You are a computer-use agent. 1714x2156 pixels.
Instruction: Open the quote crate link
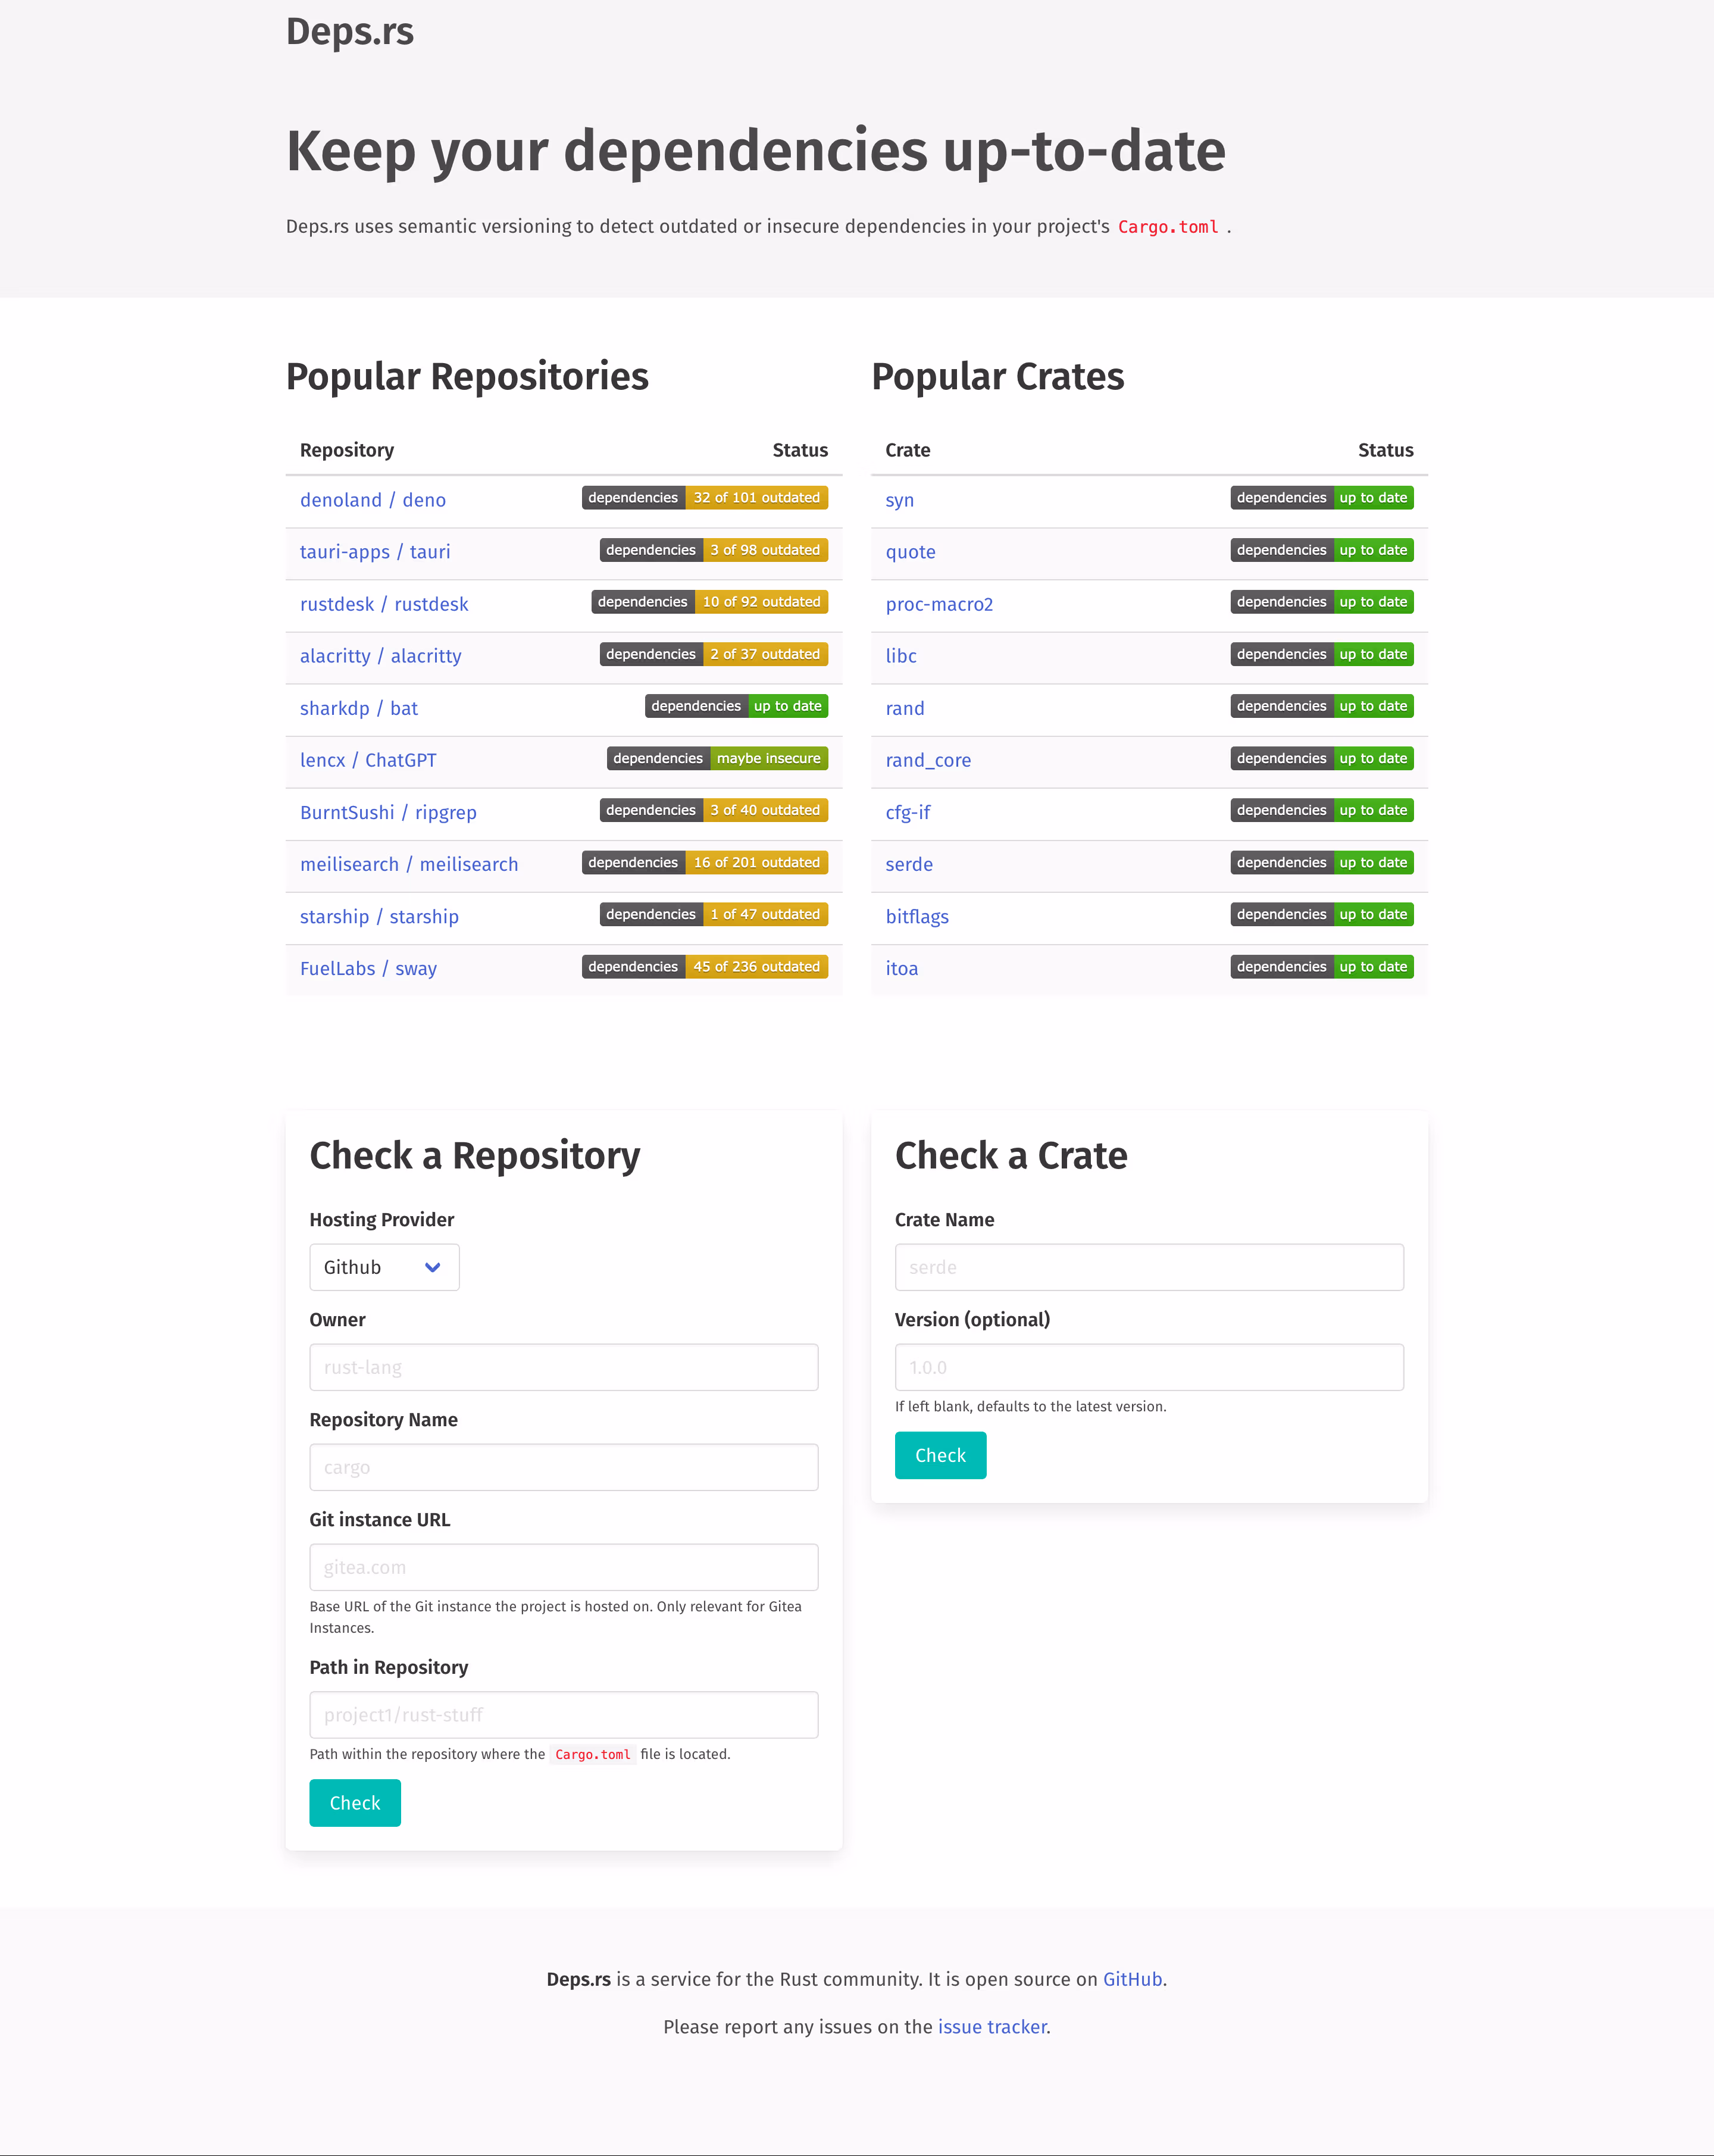tap(910, 552)
